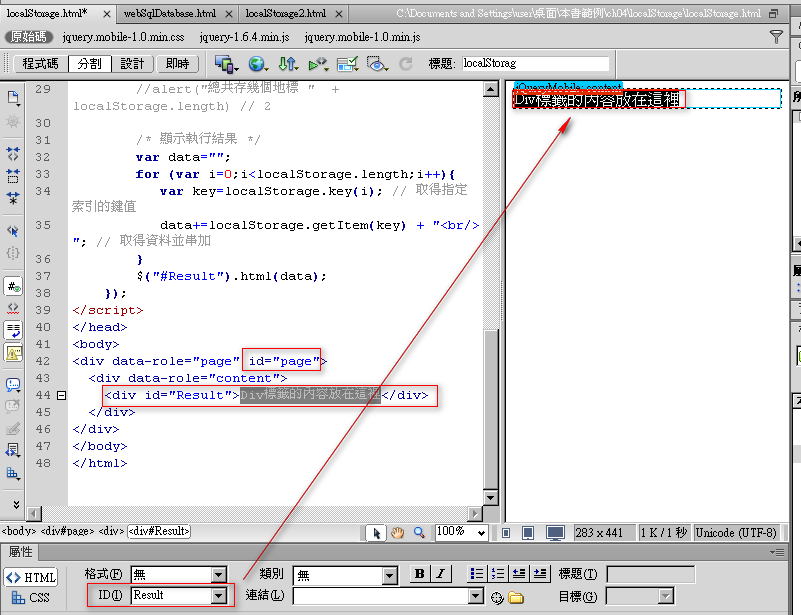
Task: Open the multiscreen preview menu
Action: pyautogui.click(x=226, y=64)
